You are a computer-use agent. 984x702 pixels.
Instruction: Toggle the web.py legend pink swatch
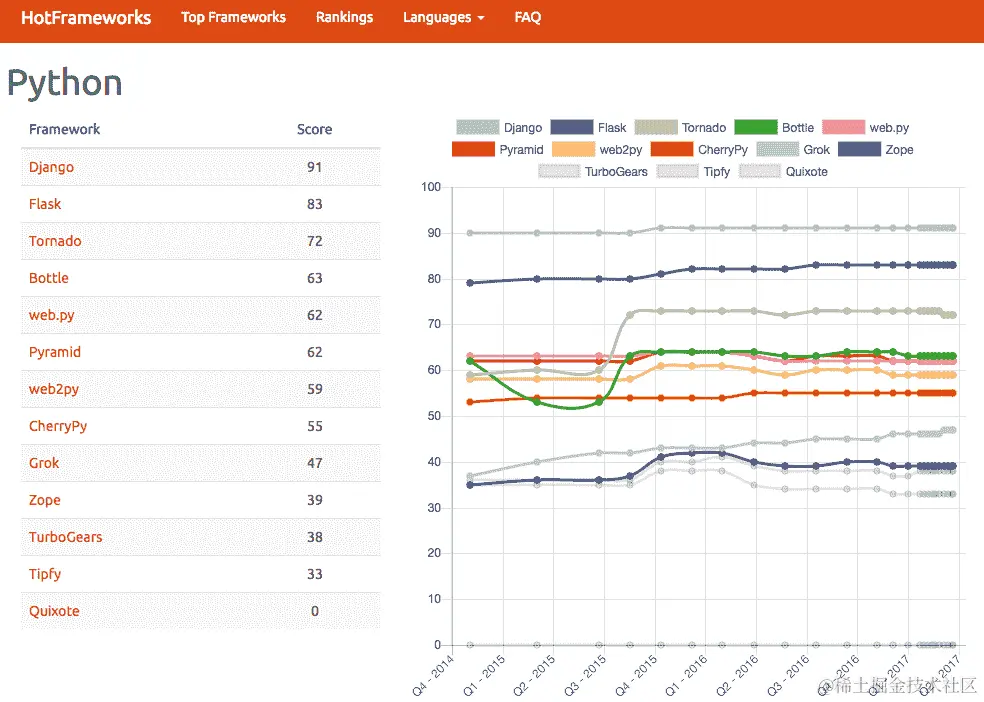tap(843, 127)
